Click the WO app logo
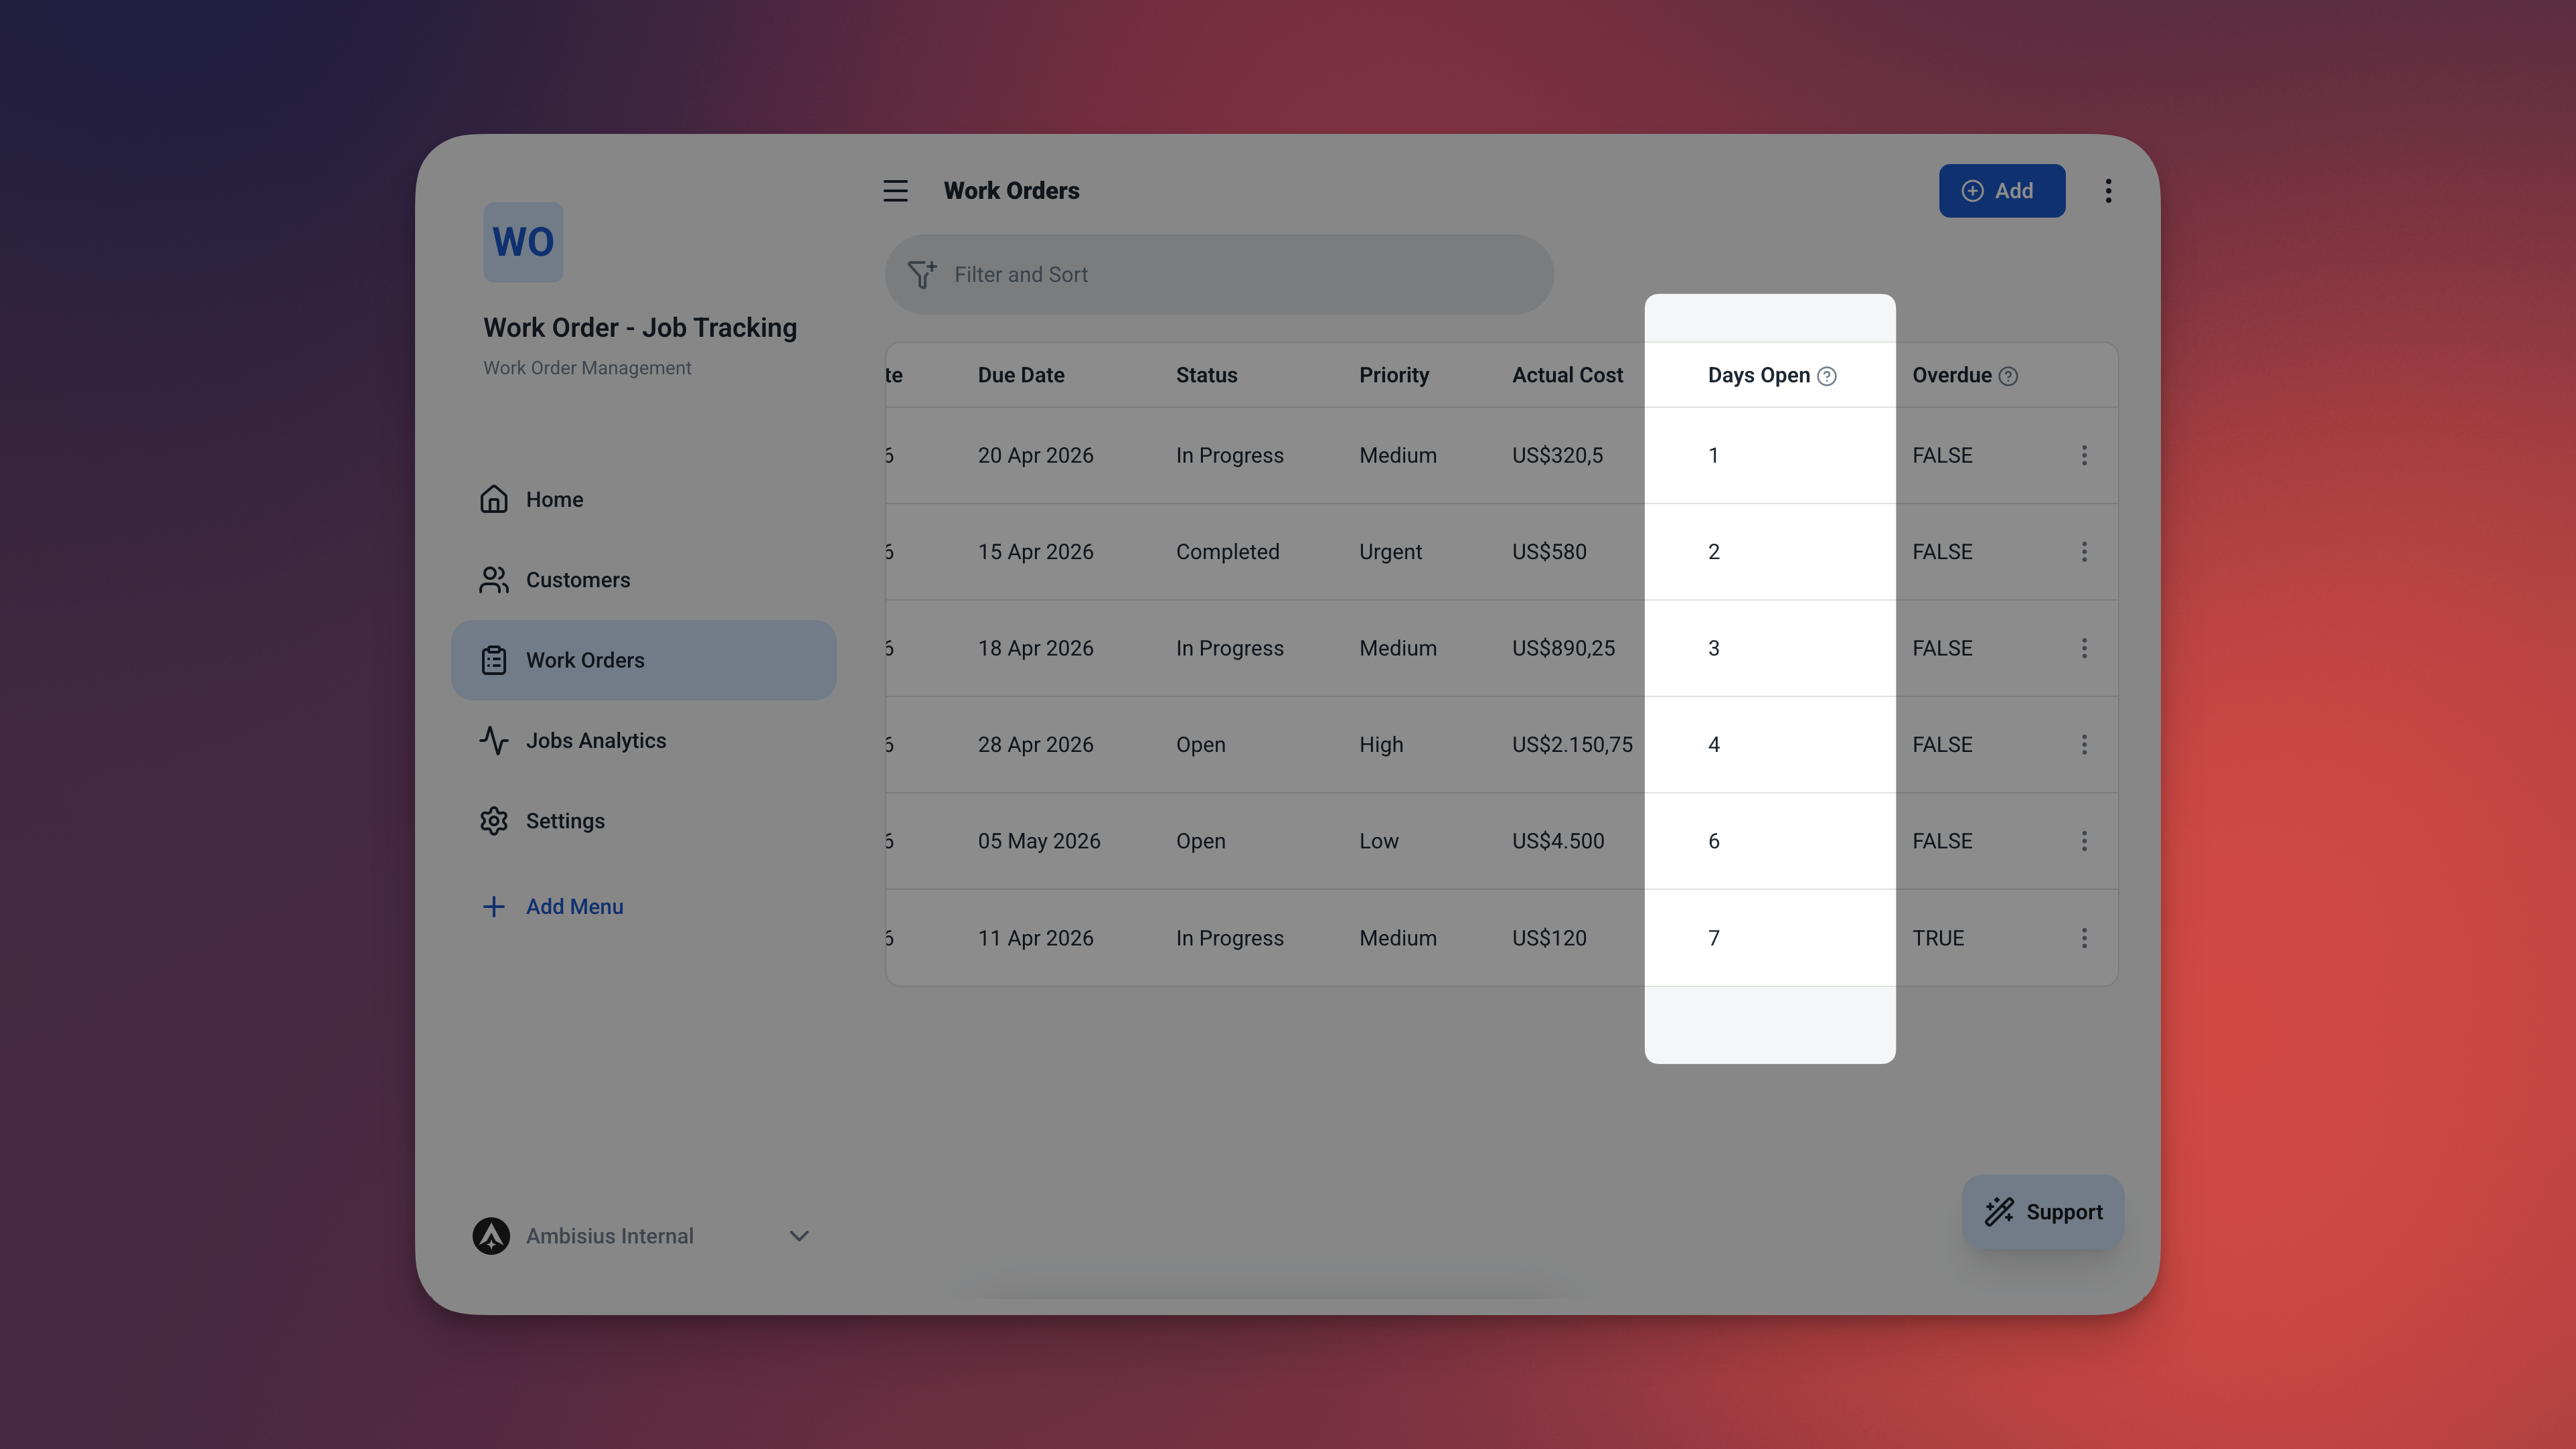 [523, 242]
